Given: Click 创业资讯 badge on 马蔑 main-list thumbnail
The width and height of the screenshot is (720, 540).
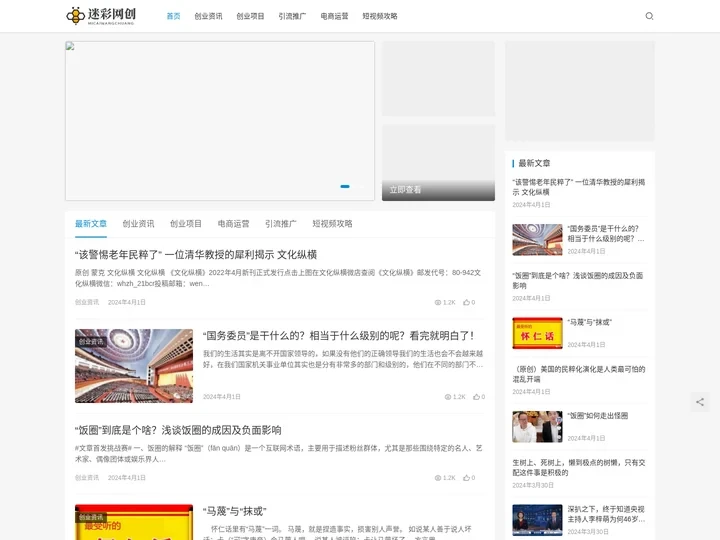Looking at the screenshot, I should click(x=91, y=517).
